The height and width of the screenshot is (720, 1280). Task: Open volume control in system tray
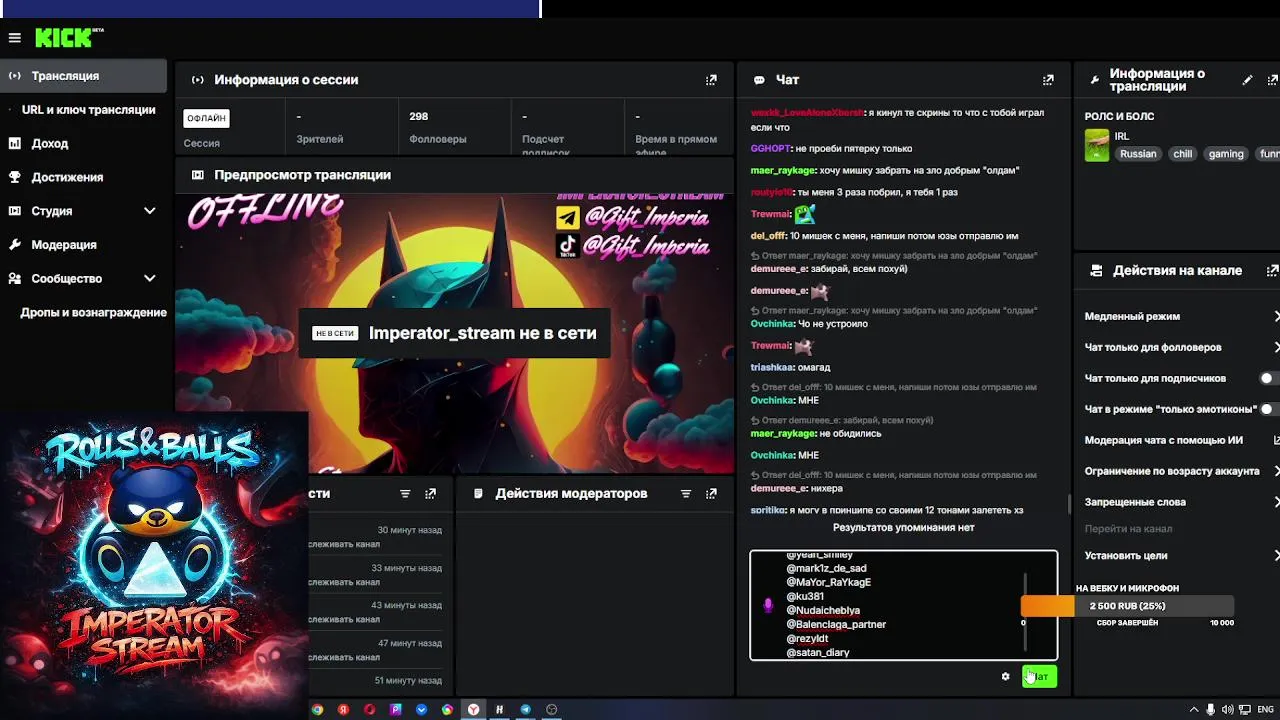click(x=1228, y=710)
